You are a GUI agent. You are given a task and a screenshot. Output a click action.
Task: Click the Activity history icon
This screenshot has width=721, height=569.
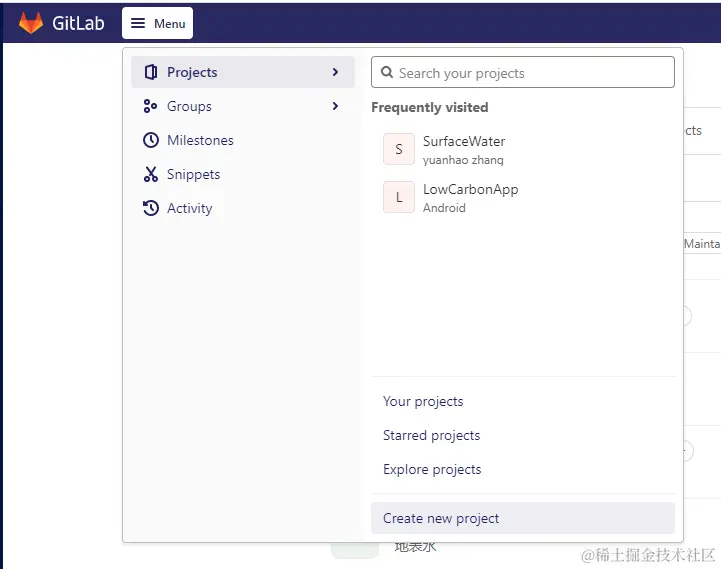pos(151,208)
